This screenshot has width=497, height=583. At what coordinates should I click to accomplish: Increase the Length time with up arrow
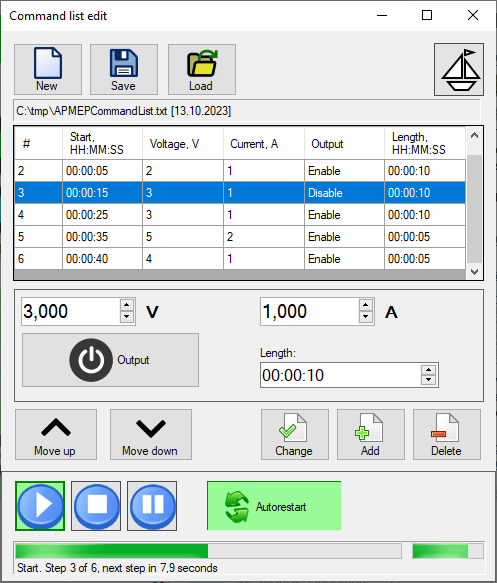coord(429,370)
